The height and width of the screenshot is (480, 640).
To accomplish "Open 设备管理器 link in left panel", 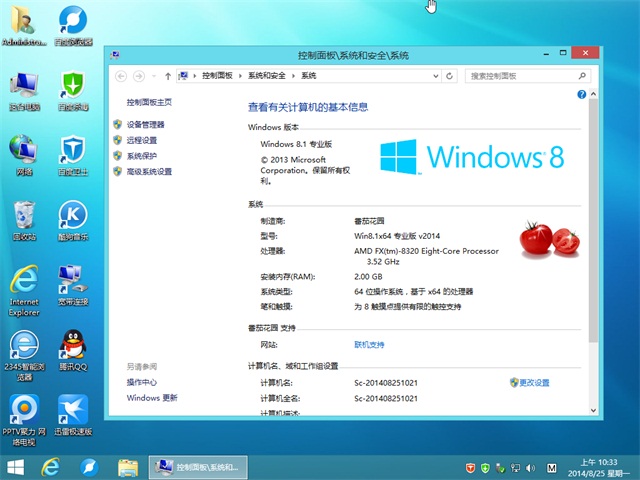I will point(145,124).
